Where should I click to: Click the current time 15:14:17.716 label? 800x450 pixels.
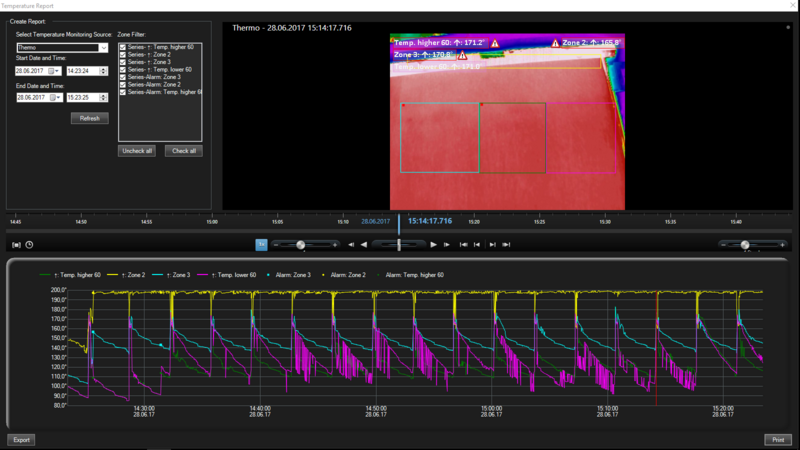(430, 221)
